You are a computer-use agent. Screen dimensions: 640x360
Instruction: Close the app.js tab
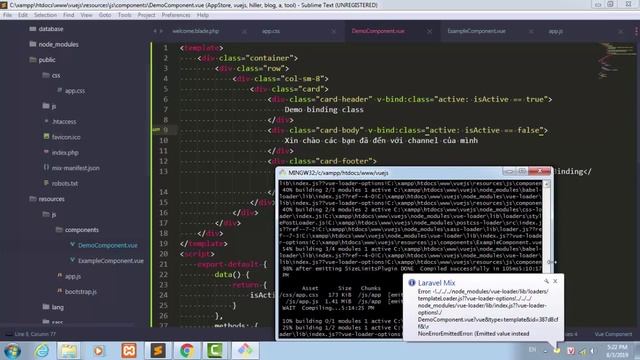(x=620, y=31)
